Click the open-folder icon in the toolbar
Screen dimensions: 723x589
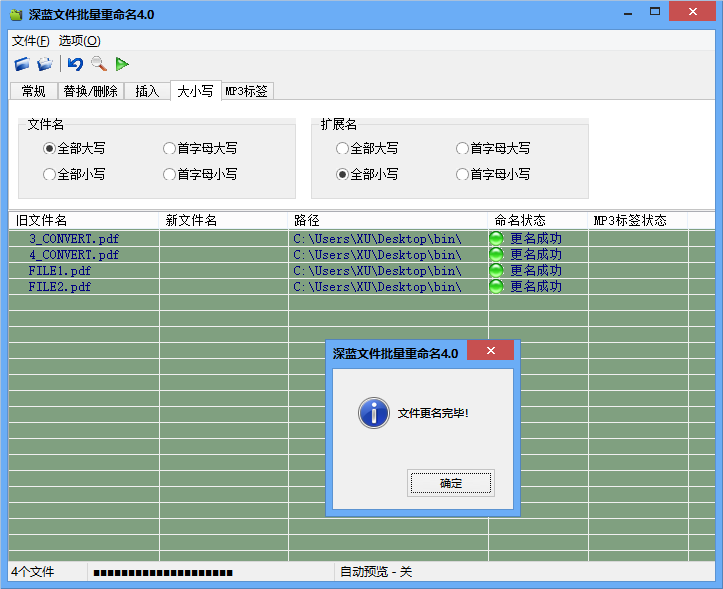(x=45, y=64)
